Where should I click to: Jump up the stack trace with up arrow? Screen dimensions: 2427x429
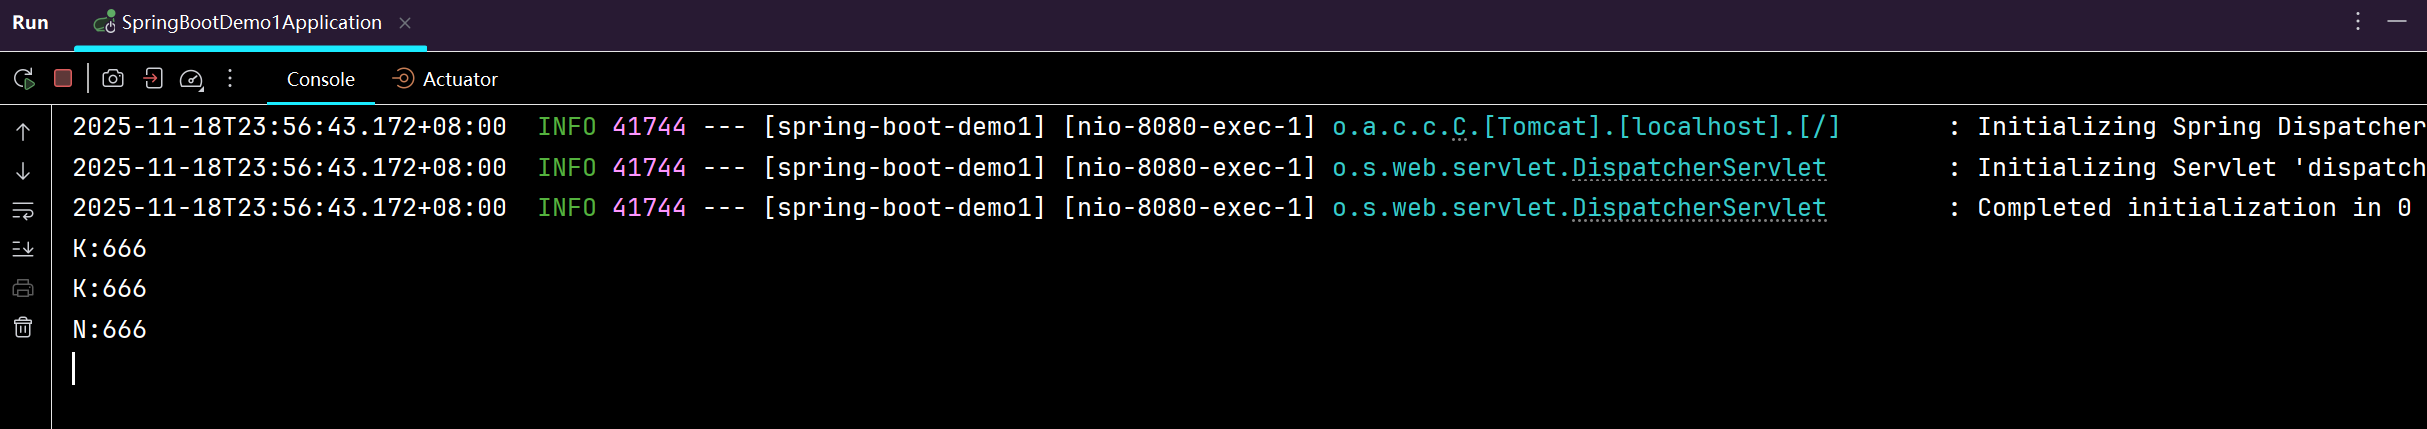(23, 131)
